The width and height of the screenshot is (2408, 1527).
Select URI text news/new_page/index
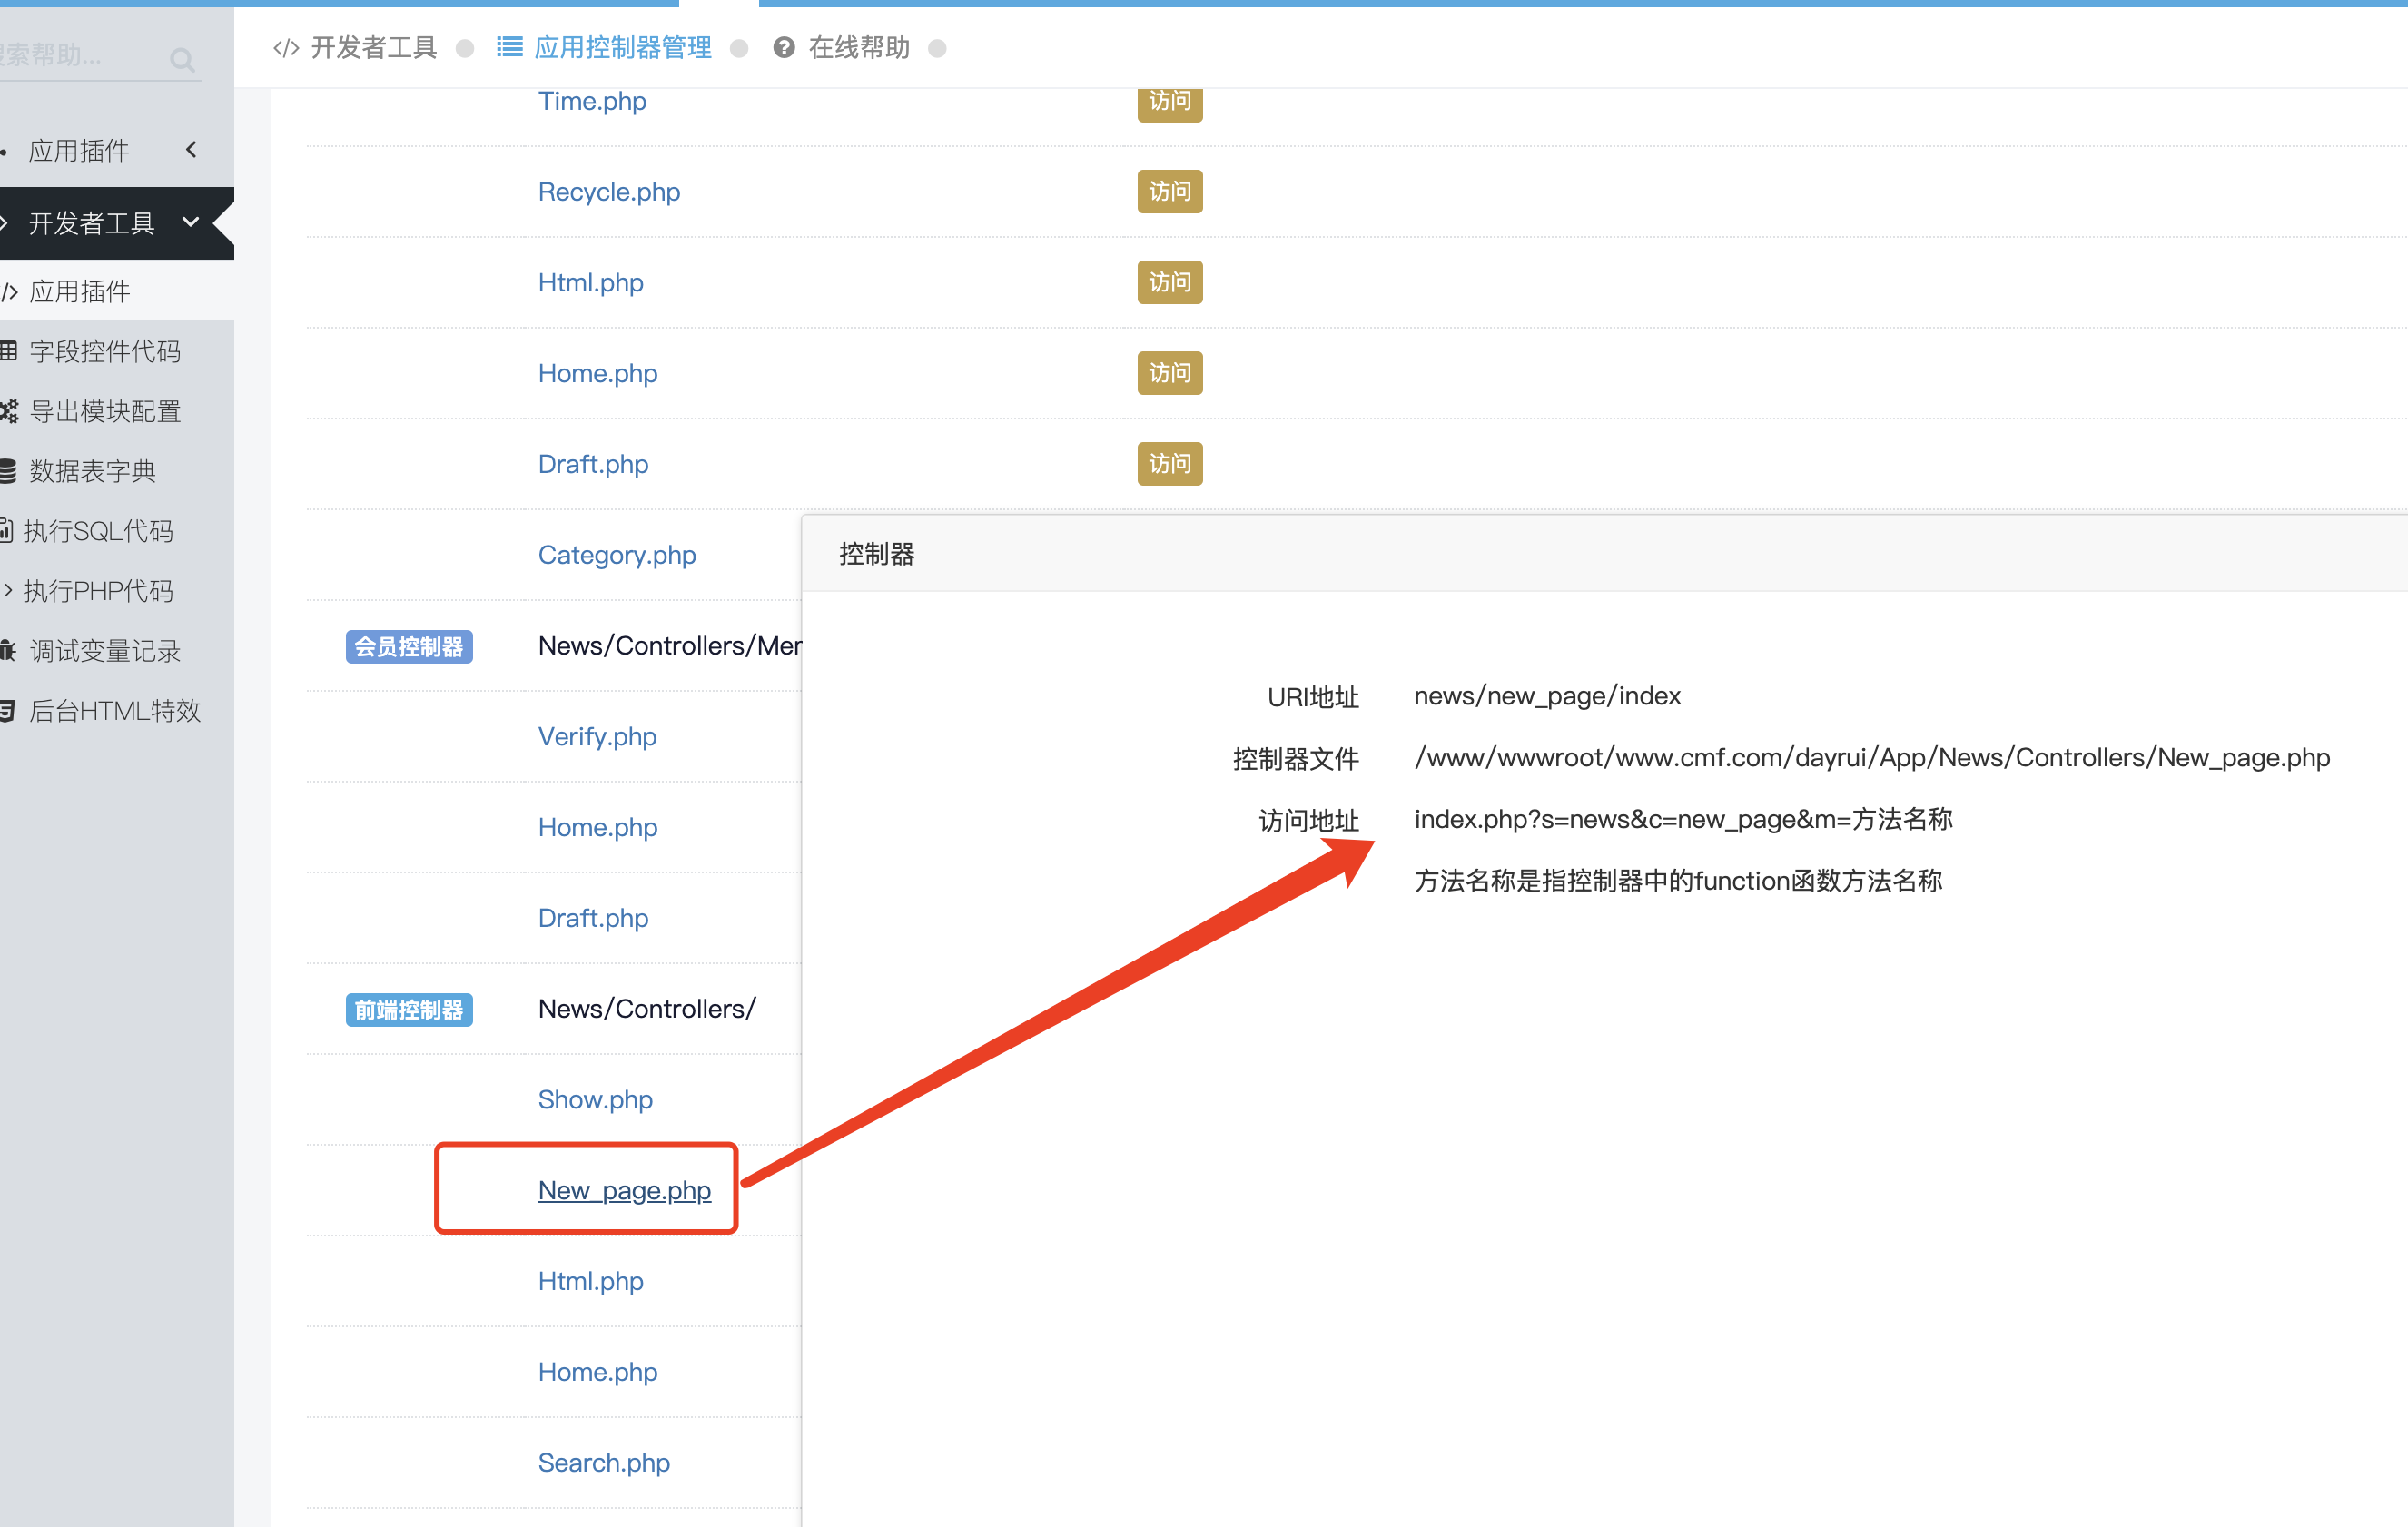tap(1547, 696)
